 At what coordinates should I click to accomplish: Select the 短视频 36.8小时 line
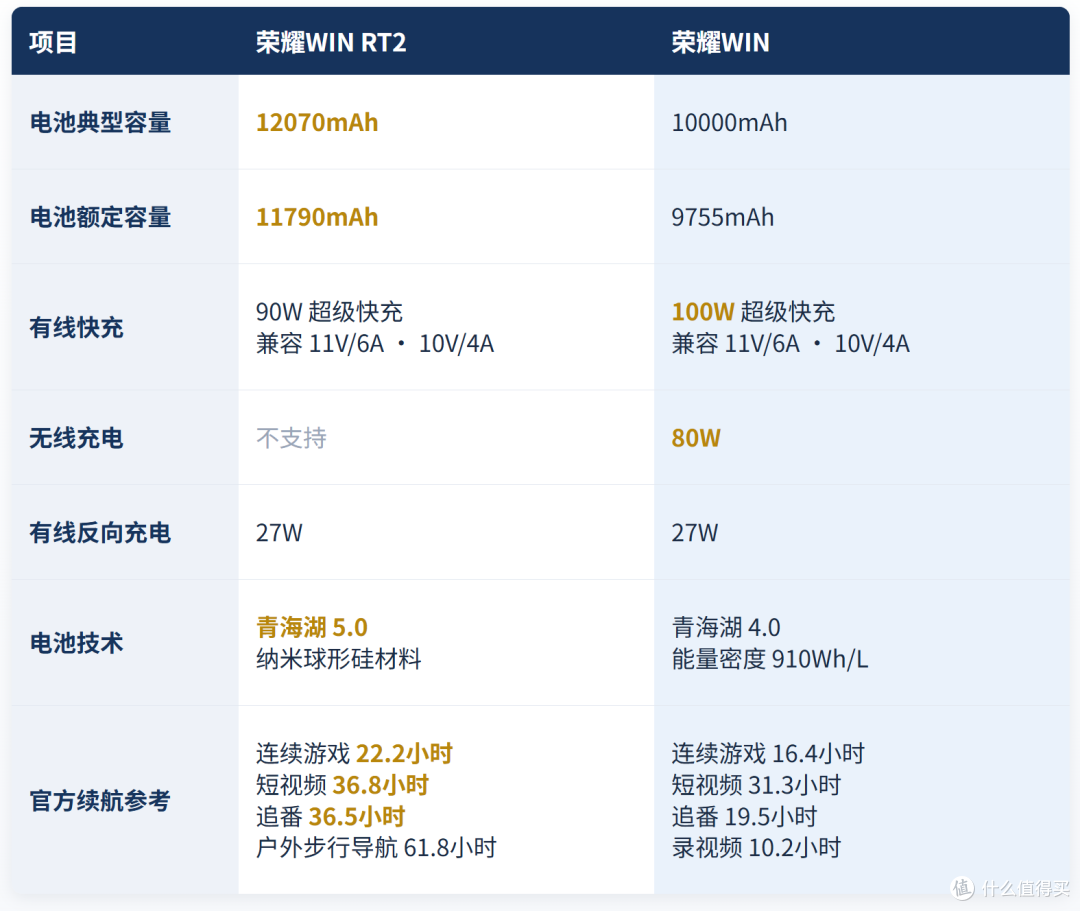[342, 785]
